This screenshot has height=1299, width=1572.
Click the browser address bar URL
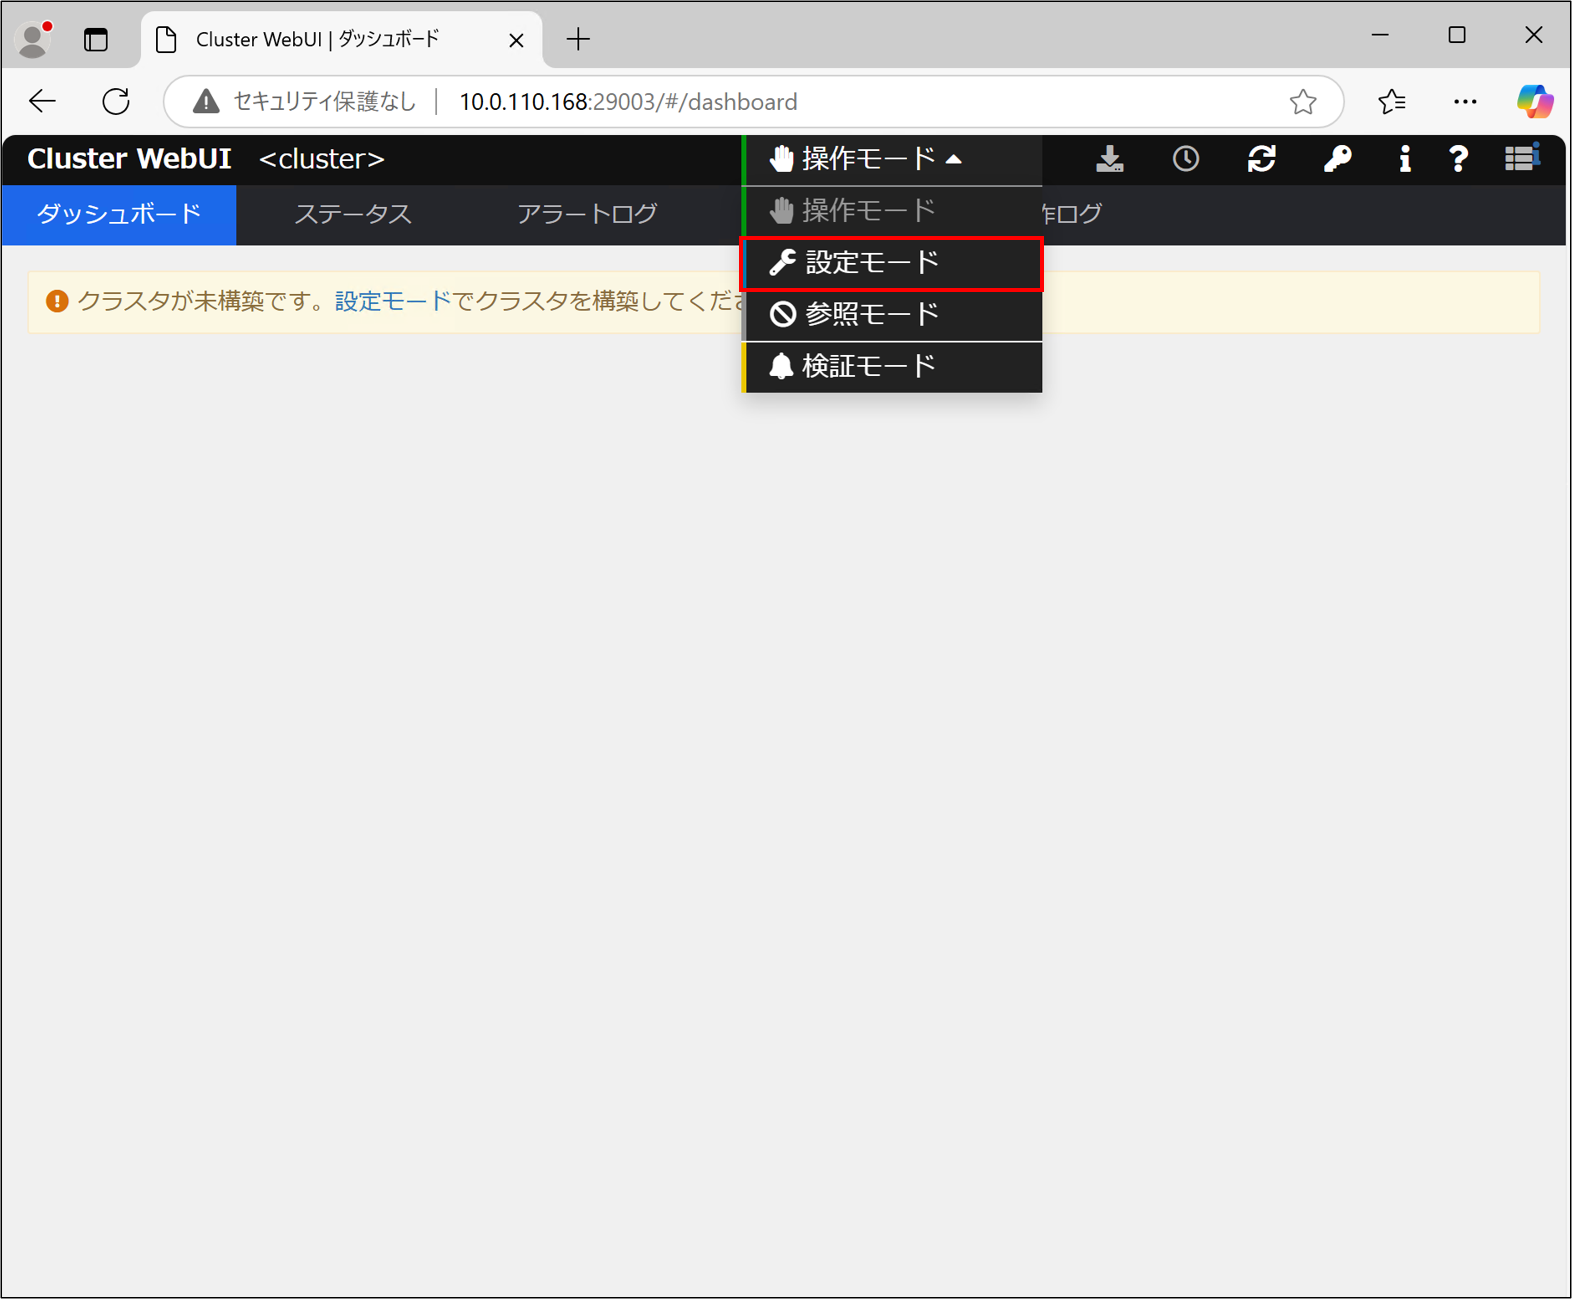point(628,102)
